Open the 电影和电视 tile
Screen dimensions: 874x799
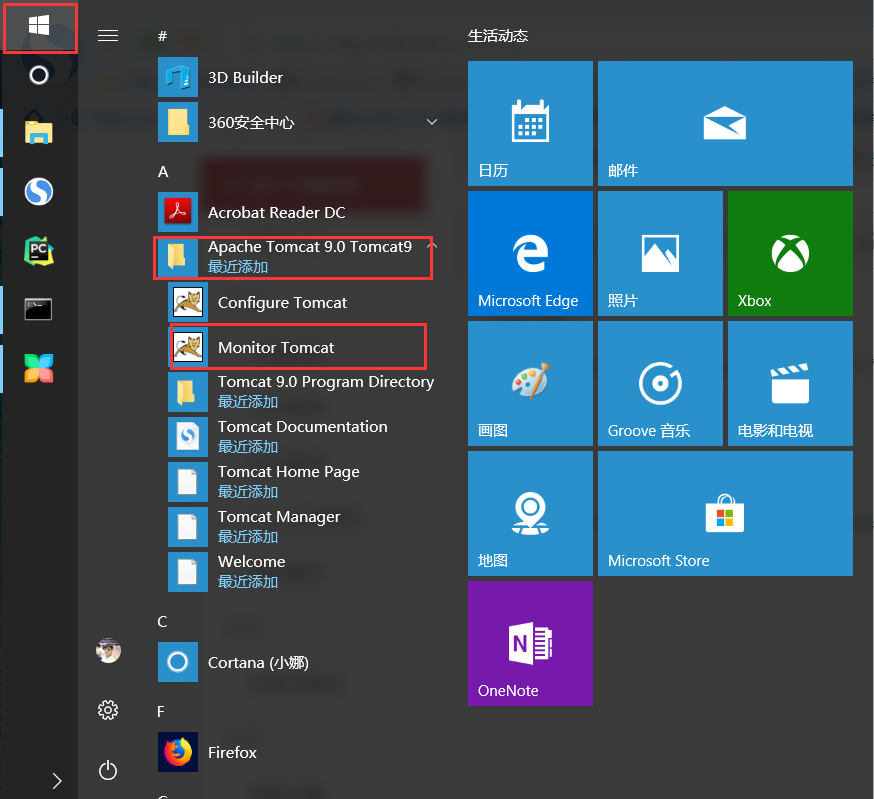790,383
